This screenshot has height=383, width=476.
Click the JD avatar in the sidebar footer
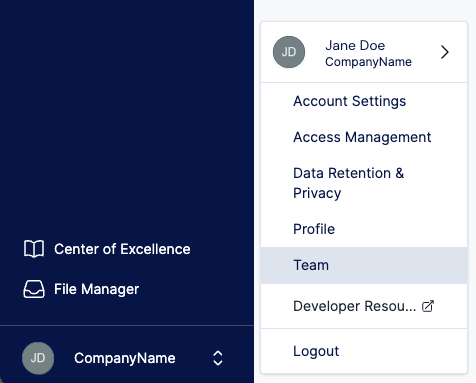pos(38,358)
